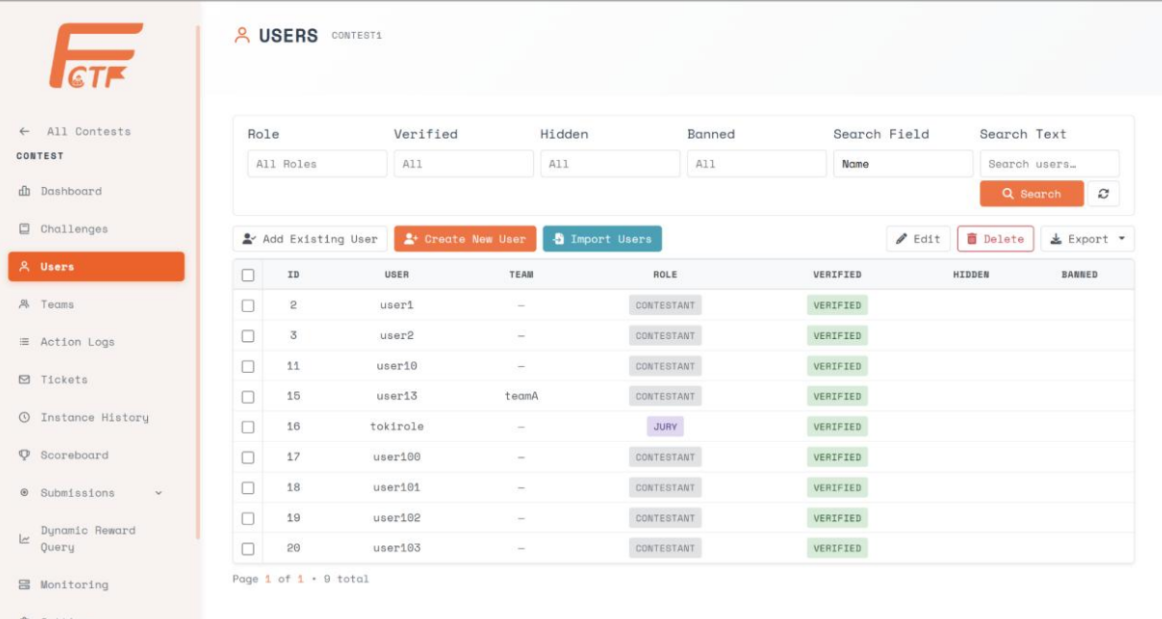Viewport: 1162px width, 619px height.
Task: Click in the Search users text field
Action: [1049, 164]
